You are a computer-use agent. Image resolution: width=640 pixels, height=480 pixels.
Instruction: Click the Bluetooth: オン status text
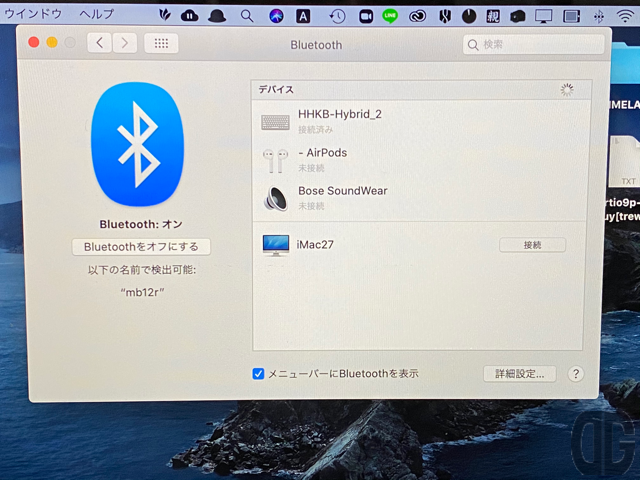point(141,224)
